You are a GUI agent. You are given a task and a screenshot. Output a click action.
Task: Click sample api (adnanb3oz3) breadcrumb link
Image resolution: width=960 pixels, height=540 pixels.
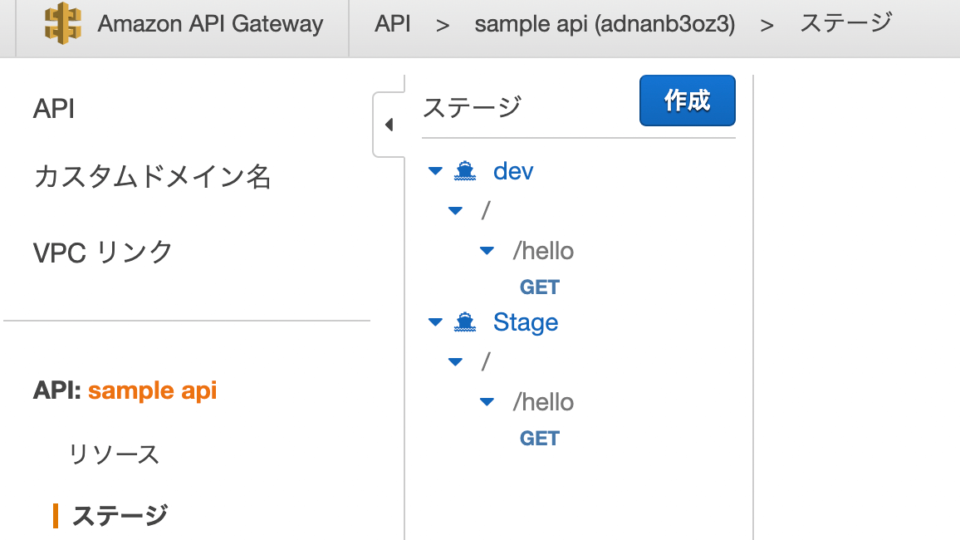coord(604,24)
